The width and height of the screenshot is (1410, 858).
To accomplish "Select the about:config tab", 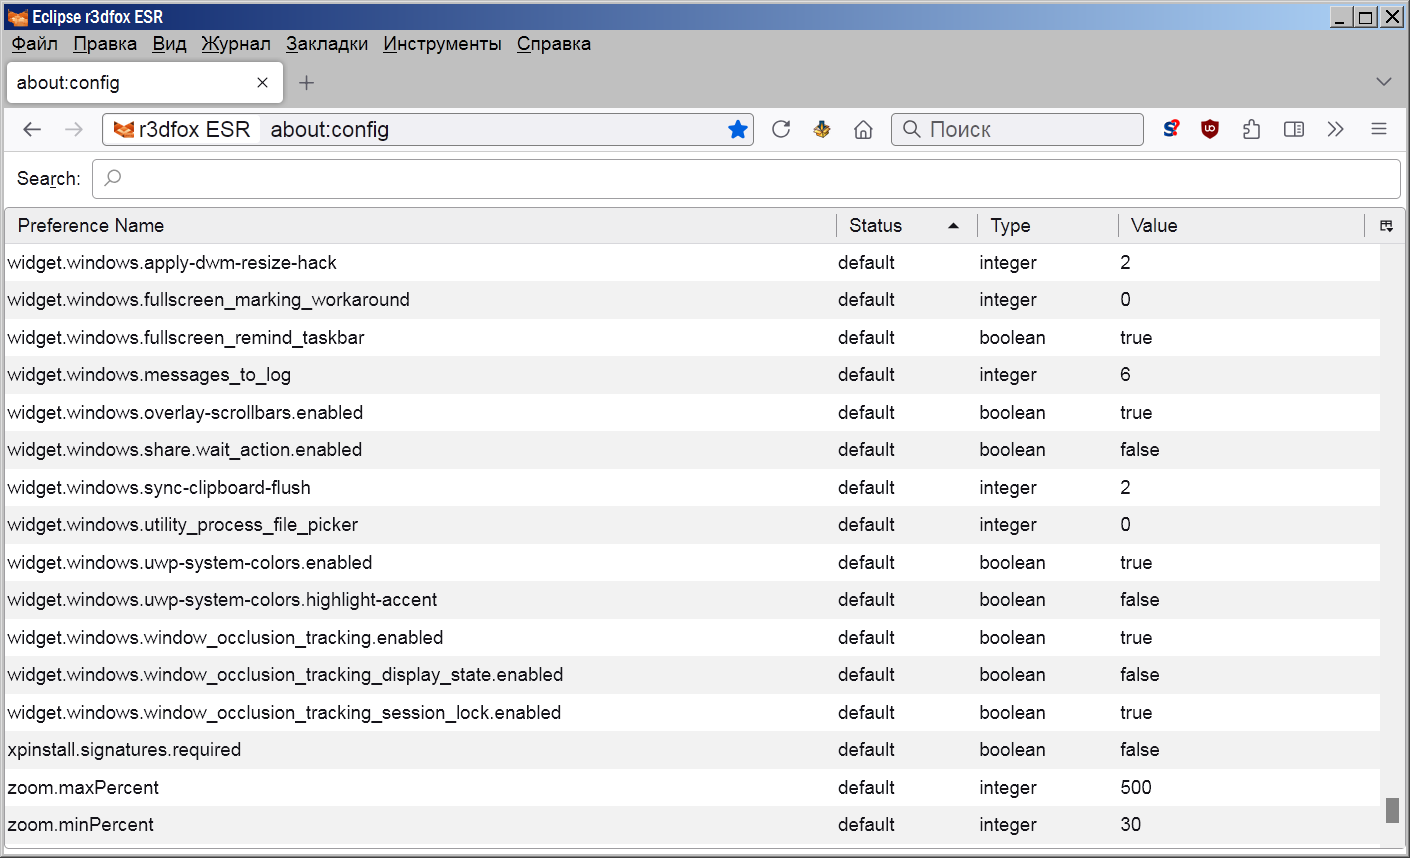I will (x=145, y=83).
